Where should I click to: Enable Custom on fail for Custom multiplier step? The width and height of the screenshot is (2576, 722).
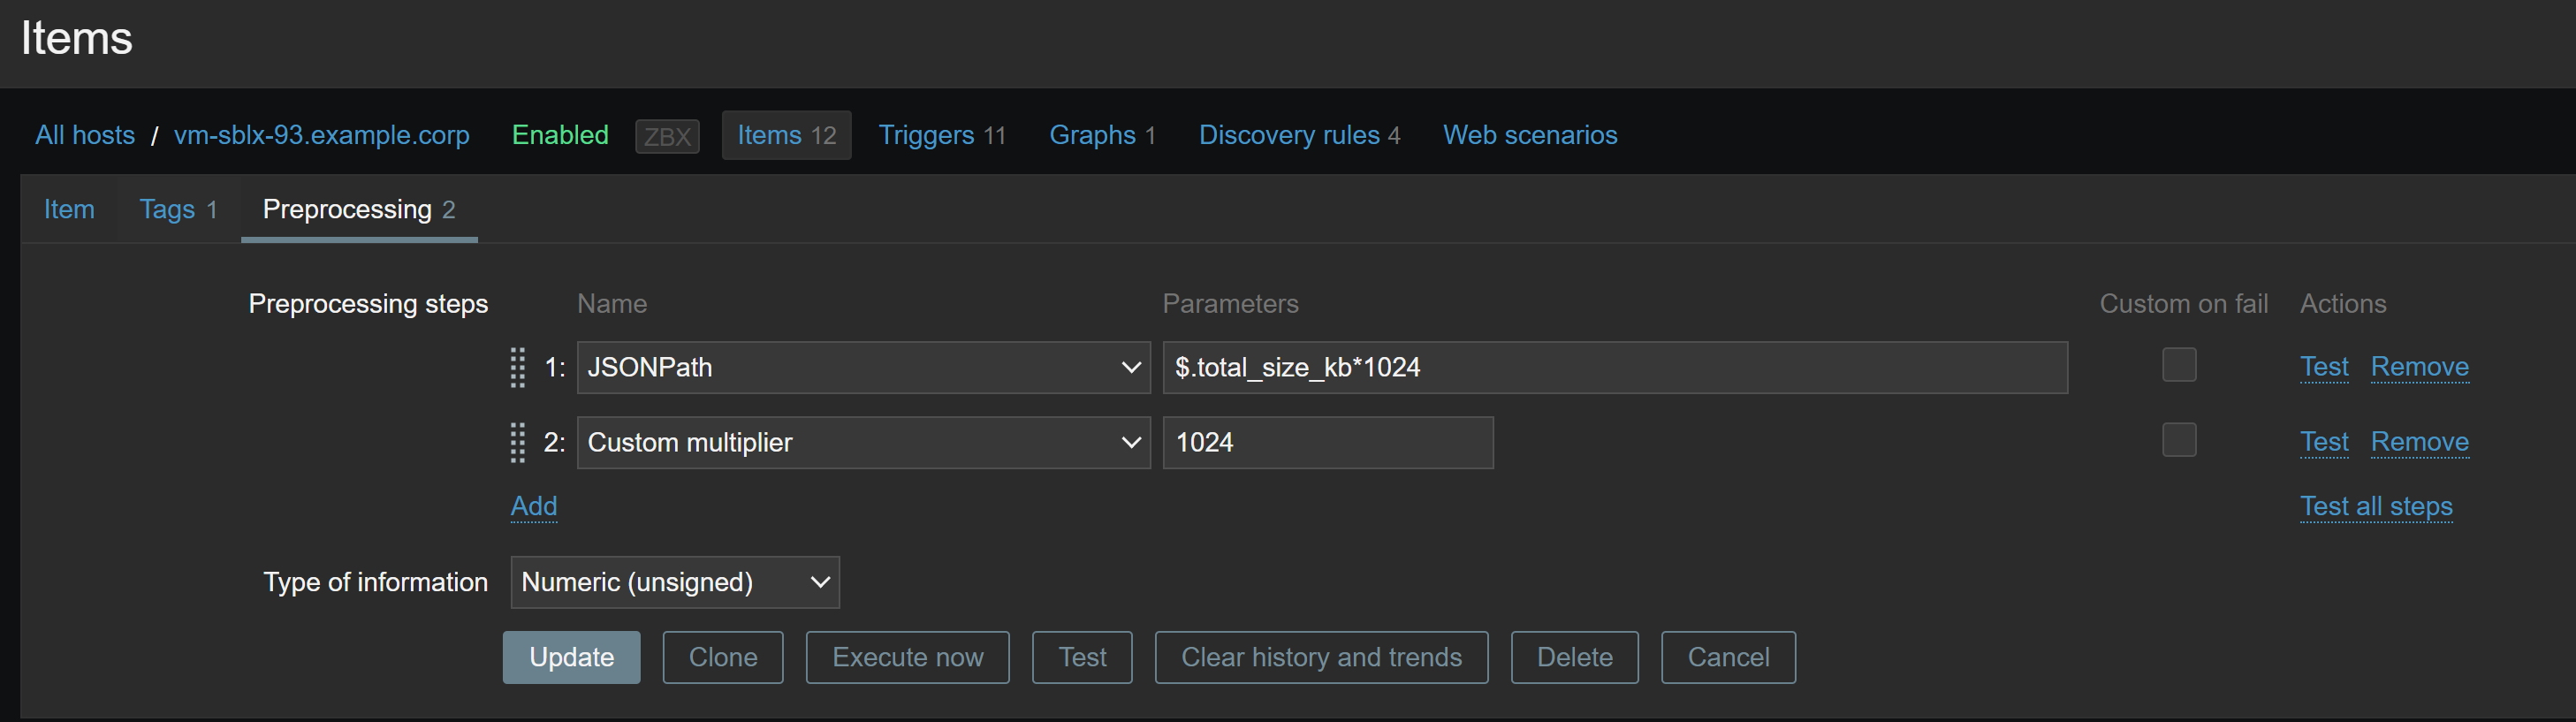pos(2178,440)
